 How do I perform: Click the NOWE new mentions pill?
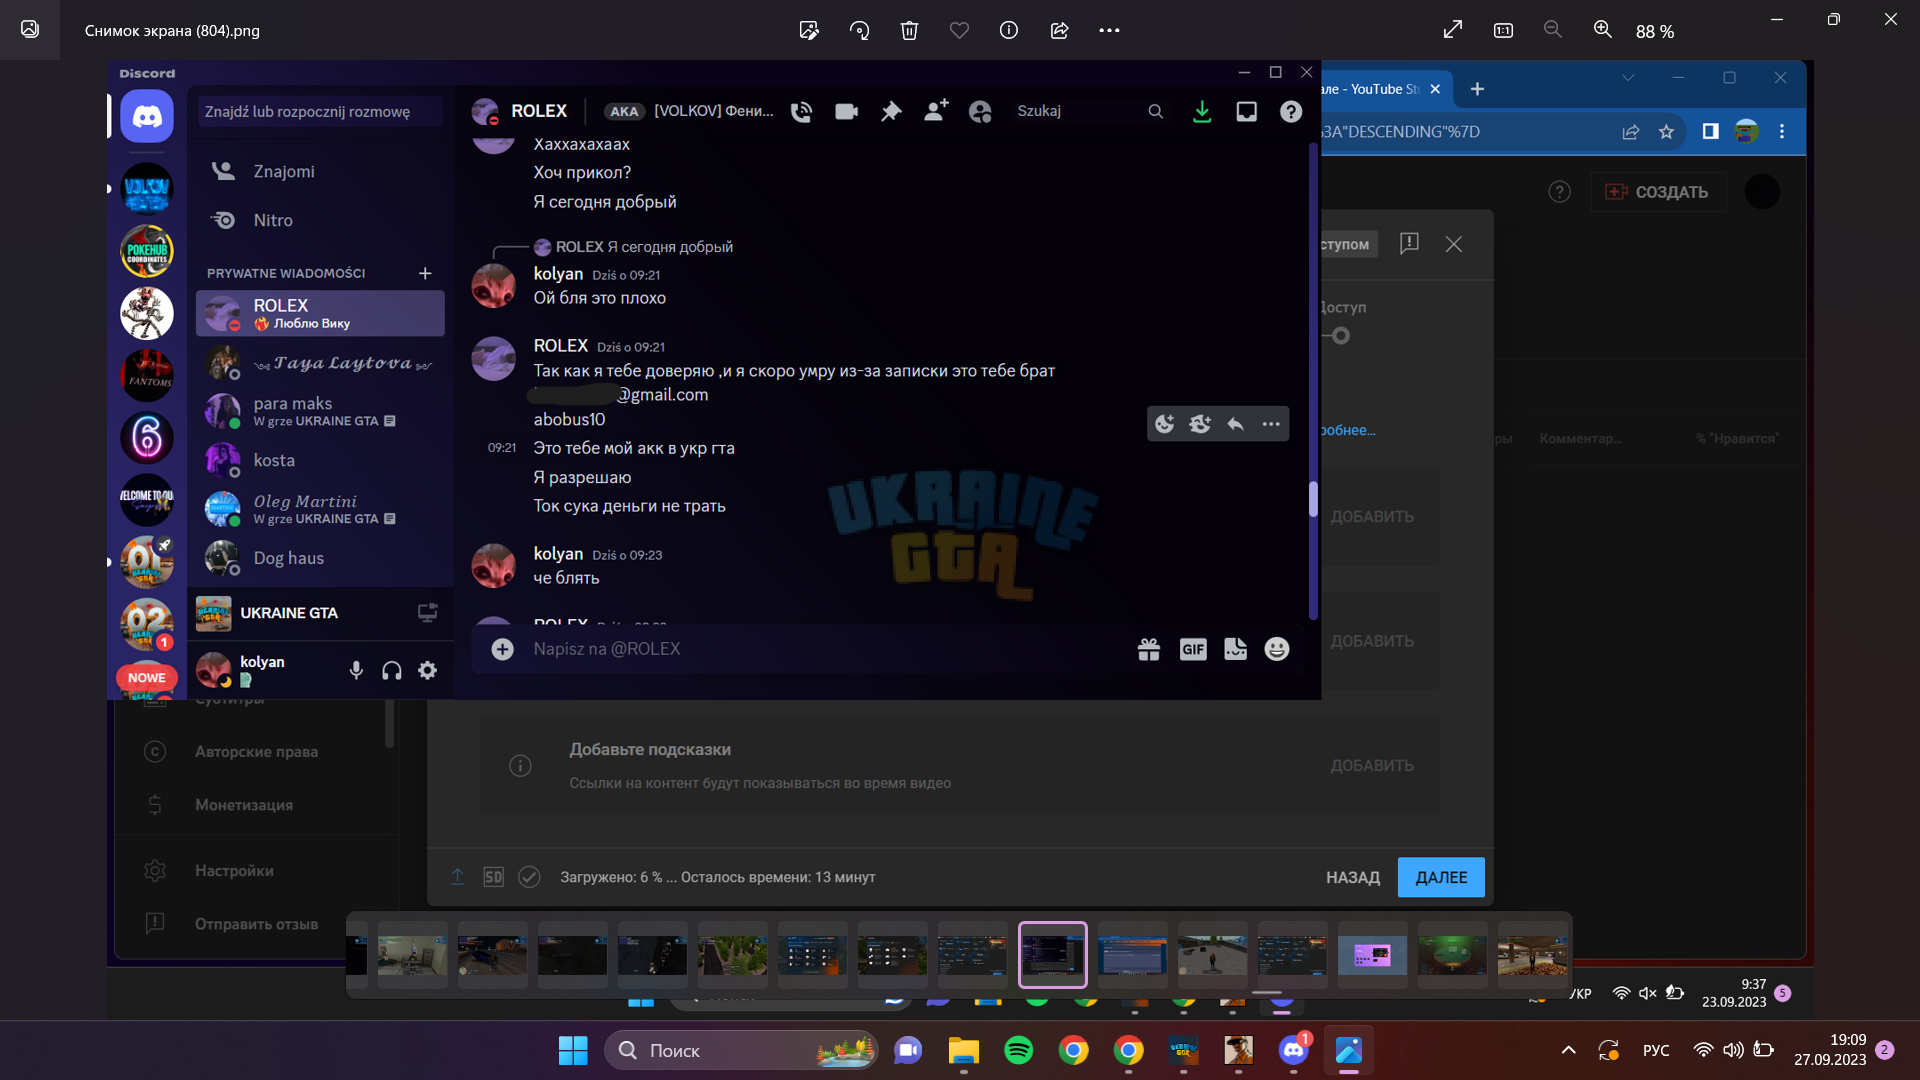147,678
